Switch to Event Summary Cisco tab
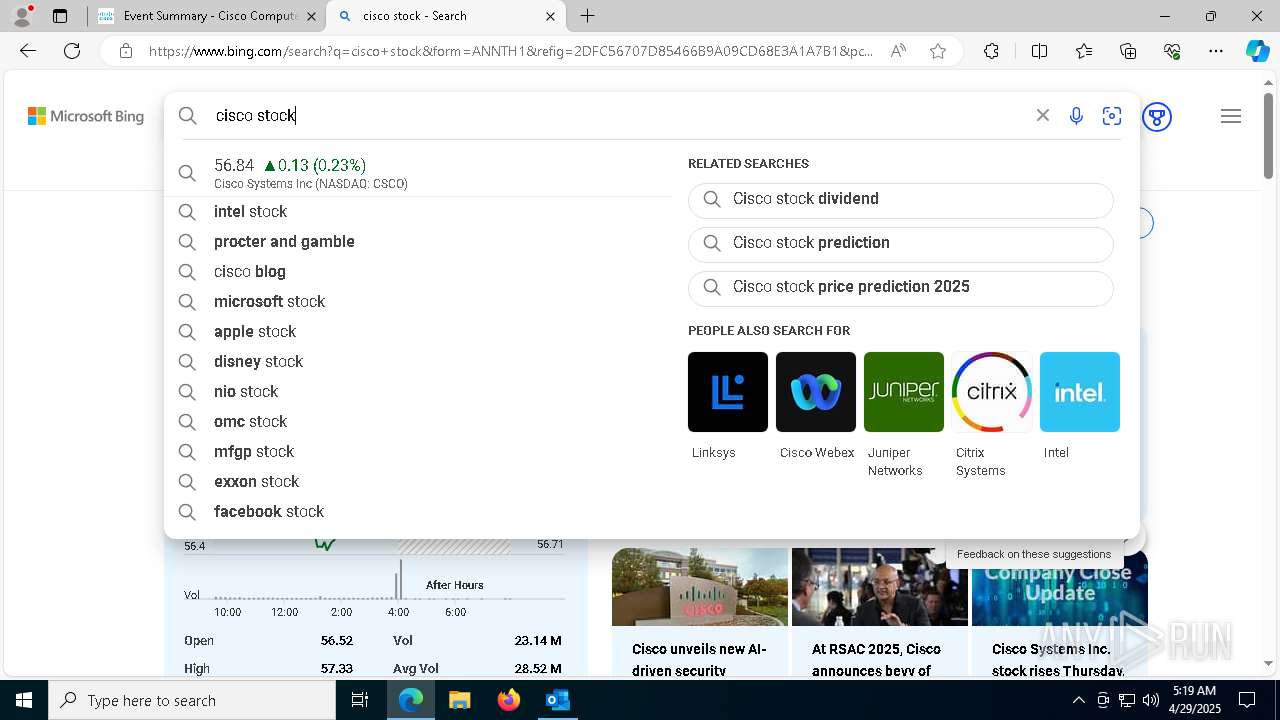Viewport: 1280px width, 720px height. (x=207, y=16)
